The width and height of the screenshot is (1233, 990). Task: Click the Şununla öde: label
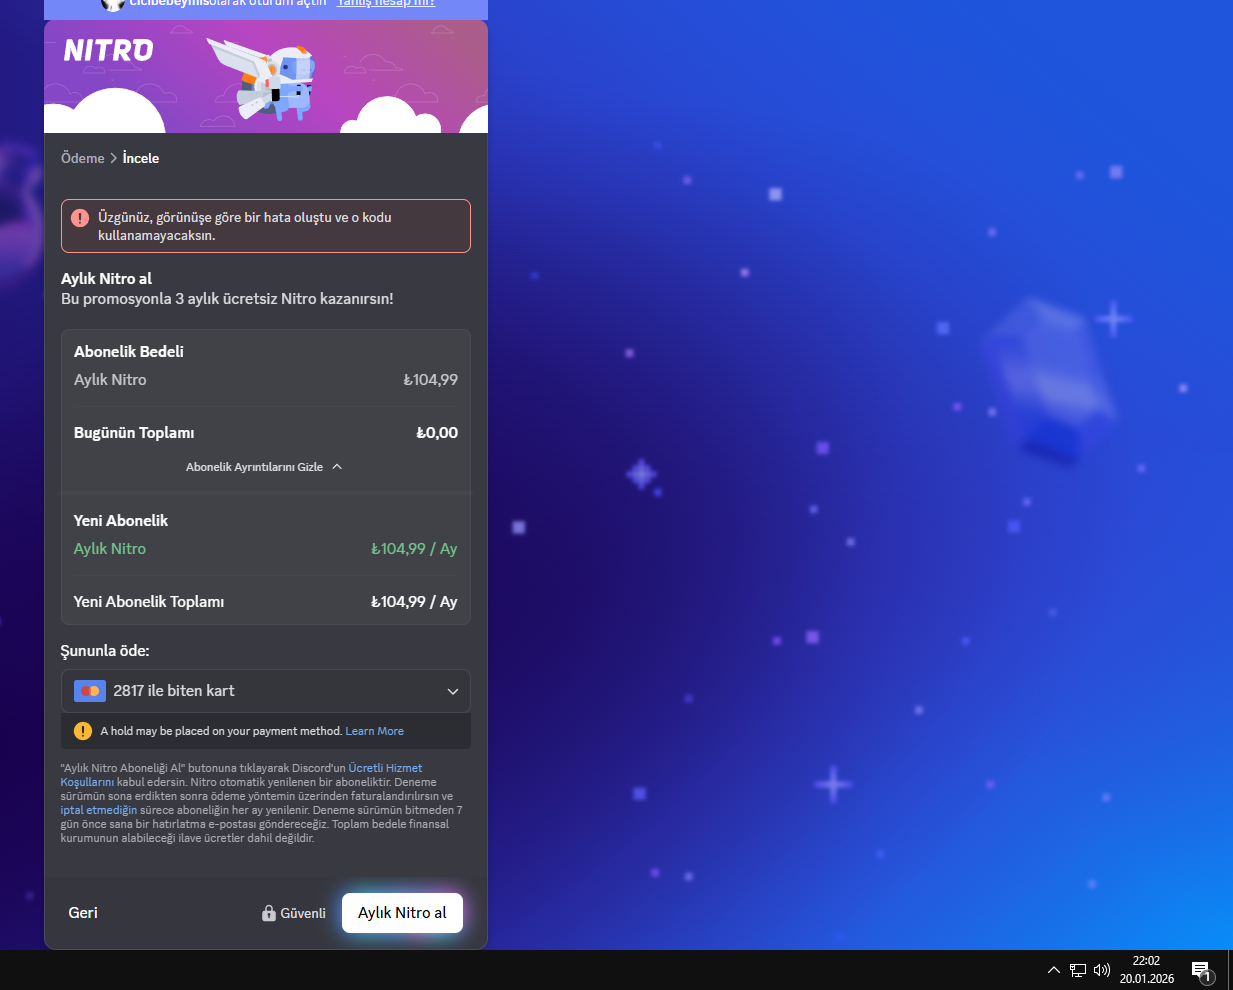105,651
